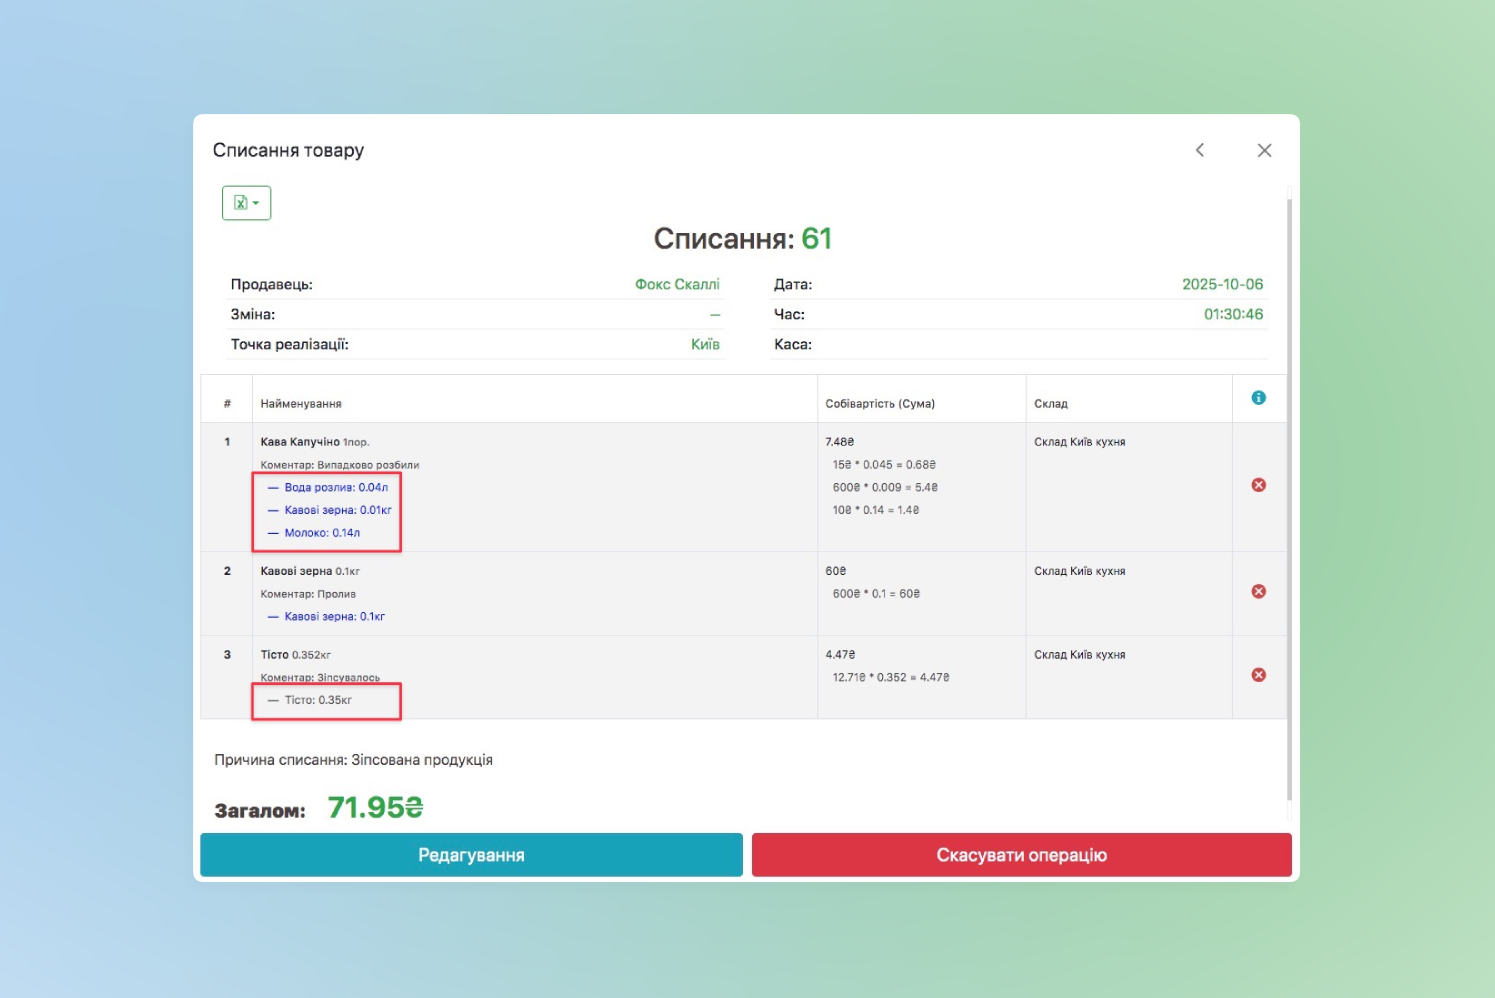Click the blue info icon in table header
The image size is (1495, 998).
1258,398
